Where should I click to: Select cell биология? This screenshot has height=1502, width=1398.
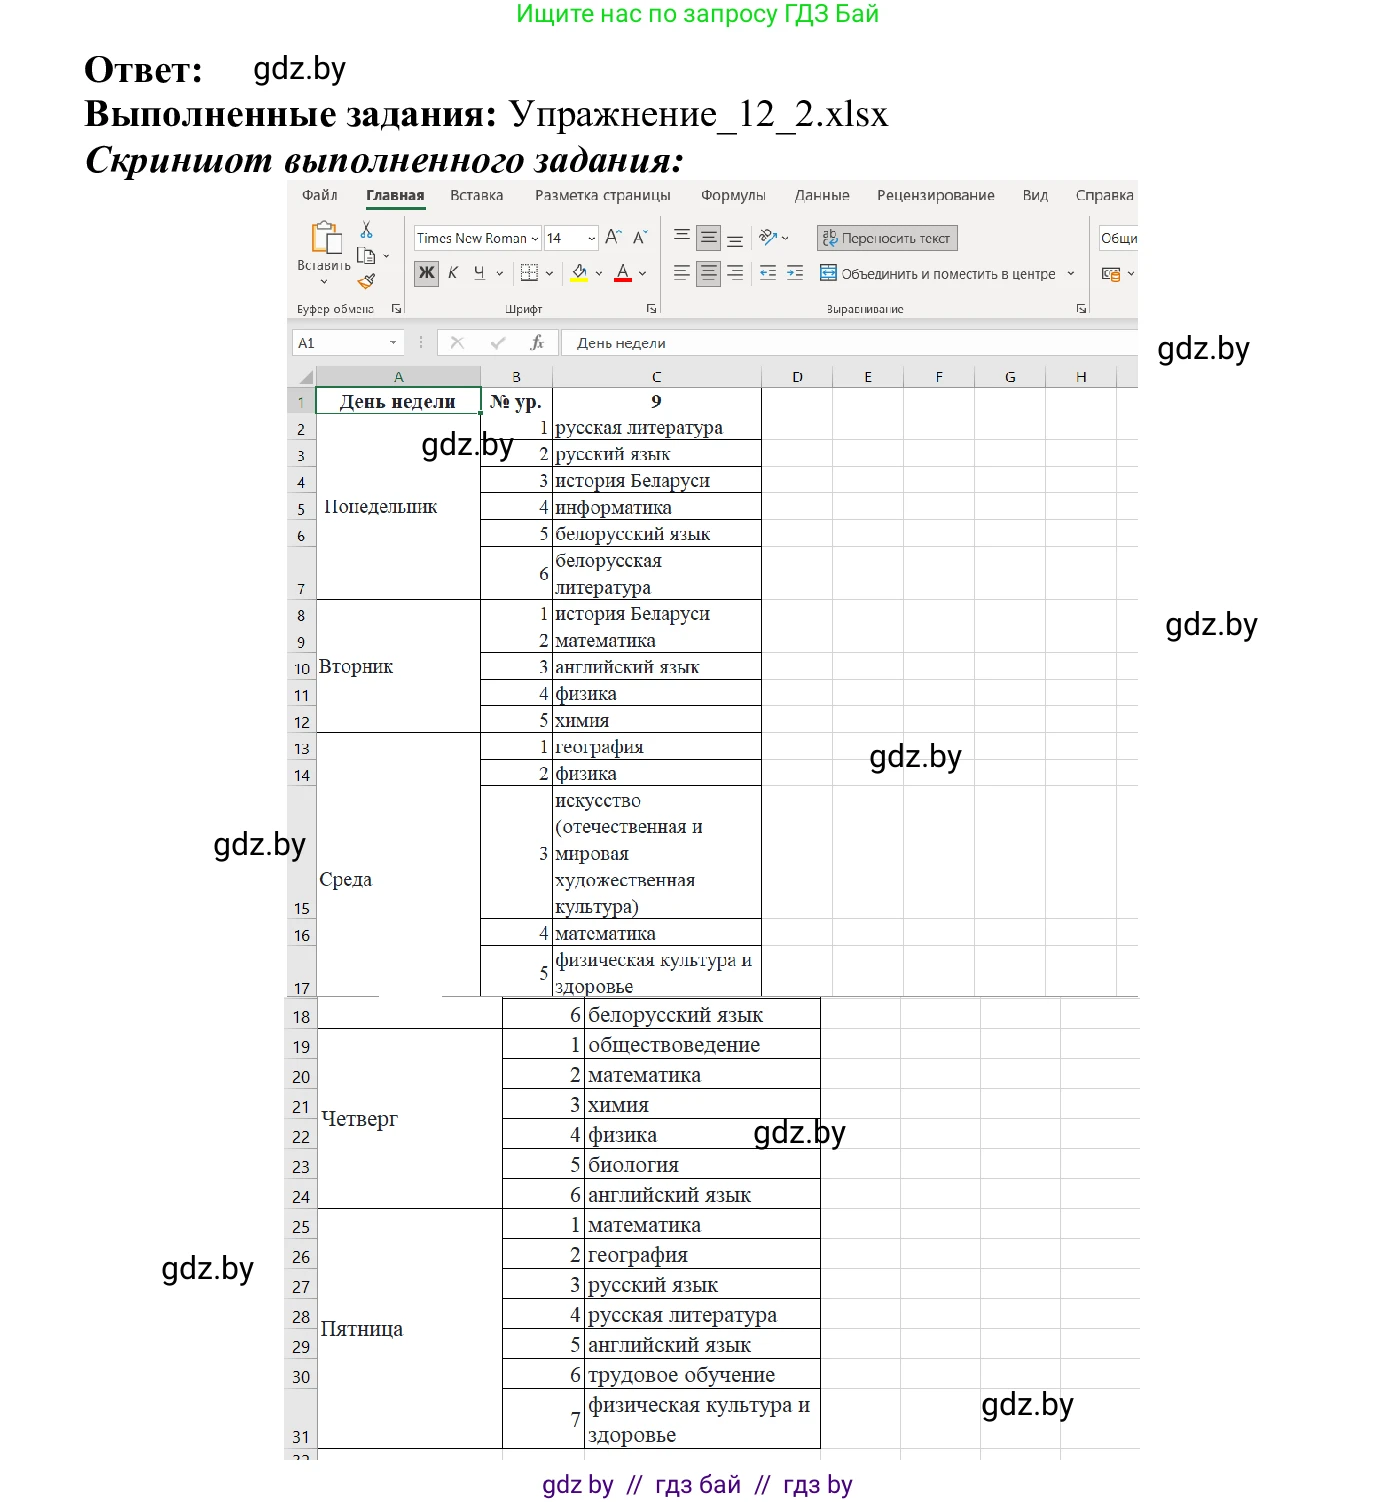(x=703, y=1164)
